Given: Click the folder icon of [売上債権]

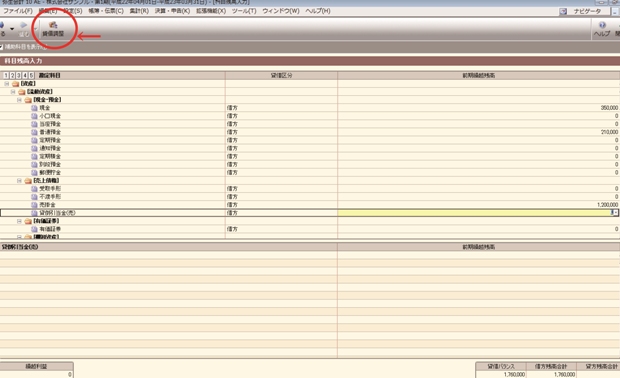Looking at the screenshot, I should pos(28,181).
